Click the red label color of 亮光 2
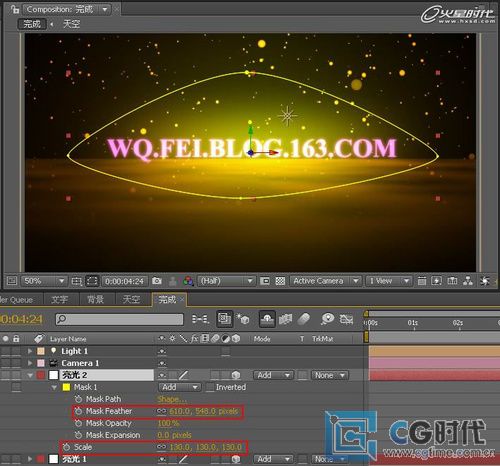The width and height of the screenshot is (500, 466). coord(41,375)
